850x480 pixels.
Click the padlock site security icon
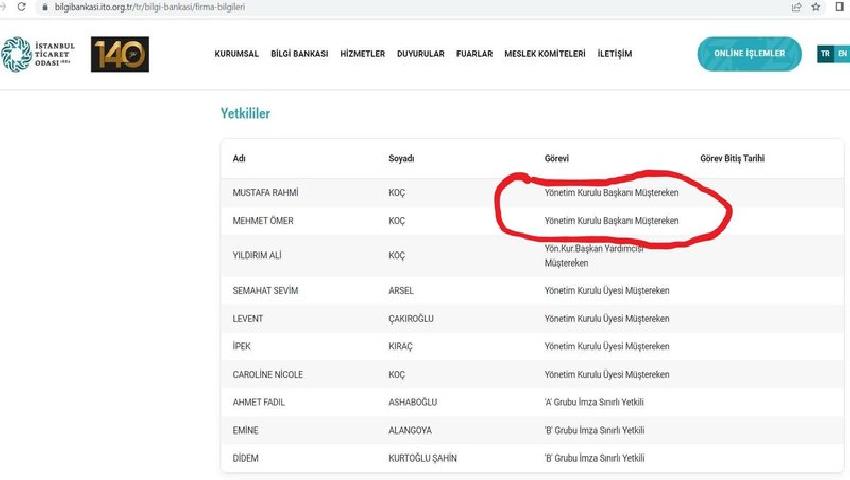click(45, 7)
